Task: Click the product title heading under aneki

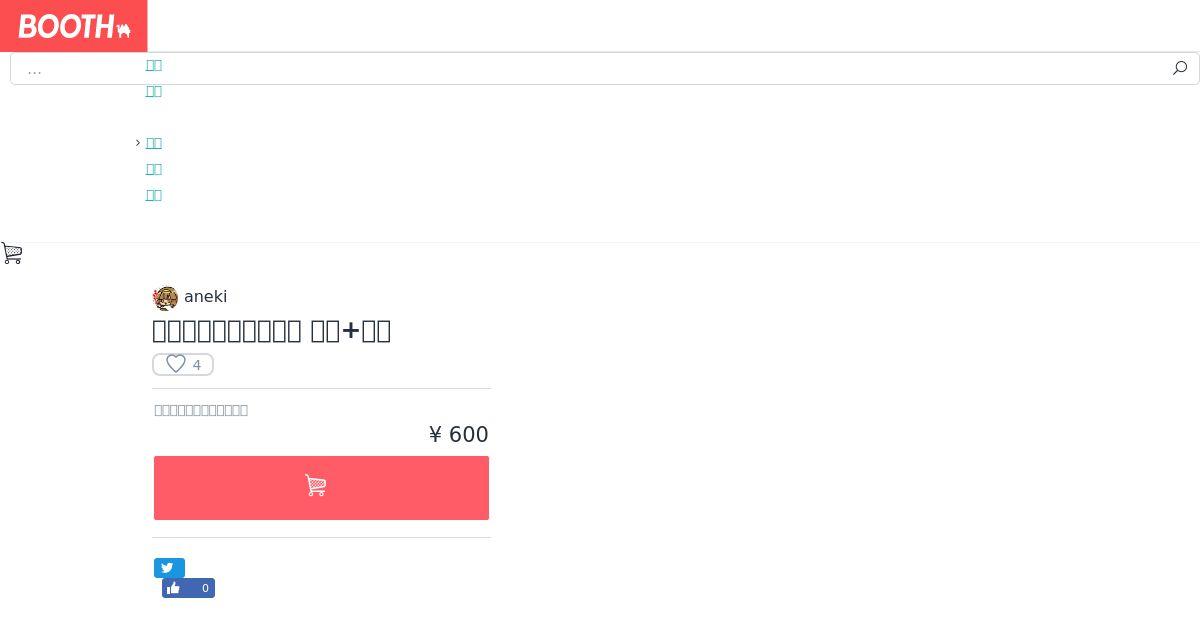Action: (x=272, y=331)
